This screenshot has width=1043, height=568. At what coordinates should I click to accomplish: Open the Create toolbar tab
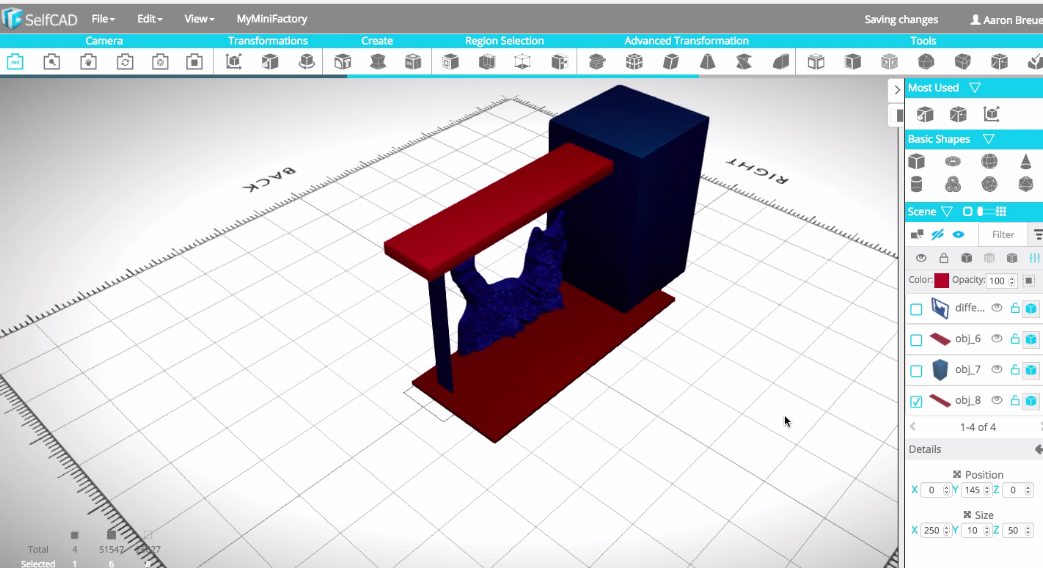[x=376, y=41]
